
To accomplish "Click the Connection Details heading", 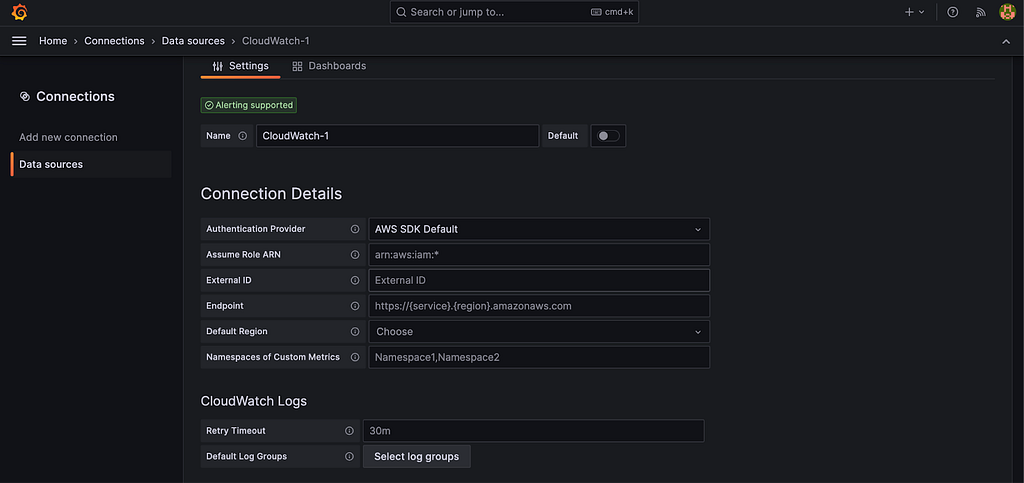I will coord(271,194).
